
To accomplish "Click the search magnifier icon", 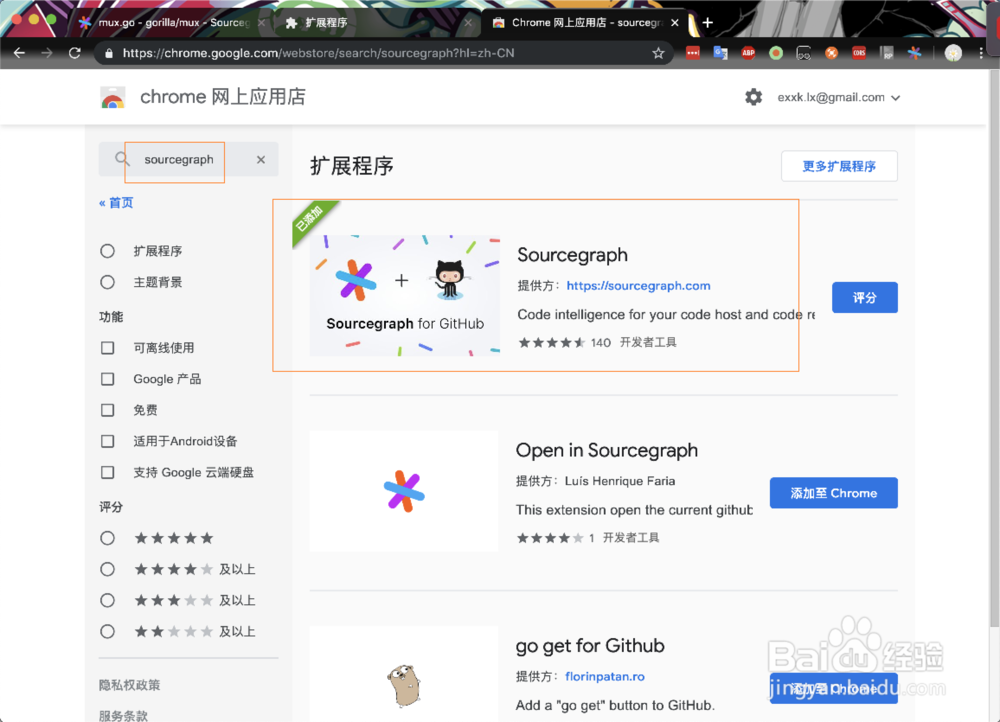I will click(122, 159).
